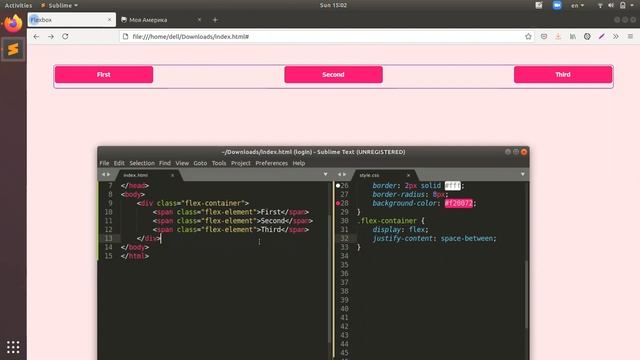
Task: Reload the page in Firefox
Action: 65,36
